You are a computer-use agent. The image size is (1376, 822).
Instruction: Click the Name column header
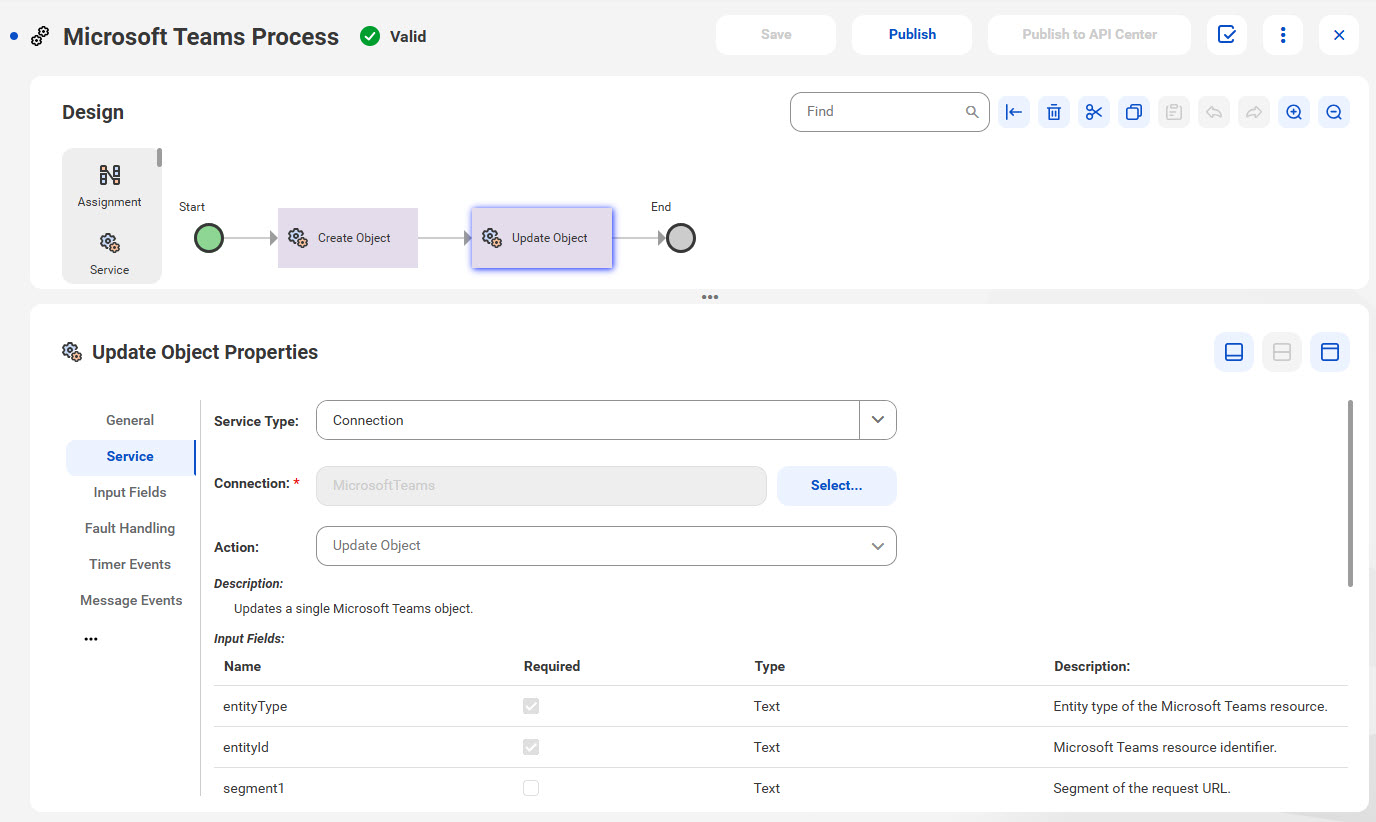click(243, 666)
